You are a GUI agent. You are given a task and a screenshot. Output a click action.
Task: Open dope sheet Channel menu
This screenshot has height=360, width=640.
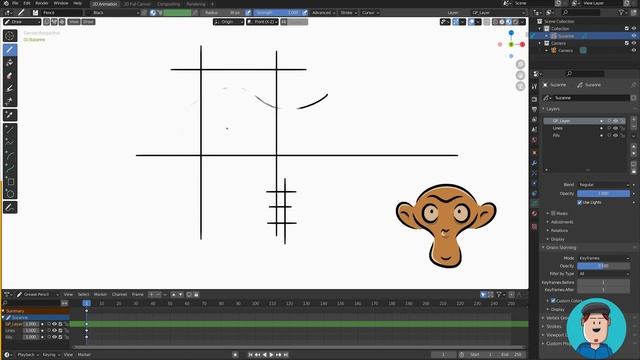(119, 294)
